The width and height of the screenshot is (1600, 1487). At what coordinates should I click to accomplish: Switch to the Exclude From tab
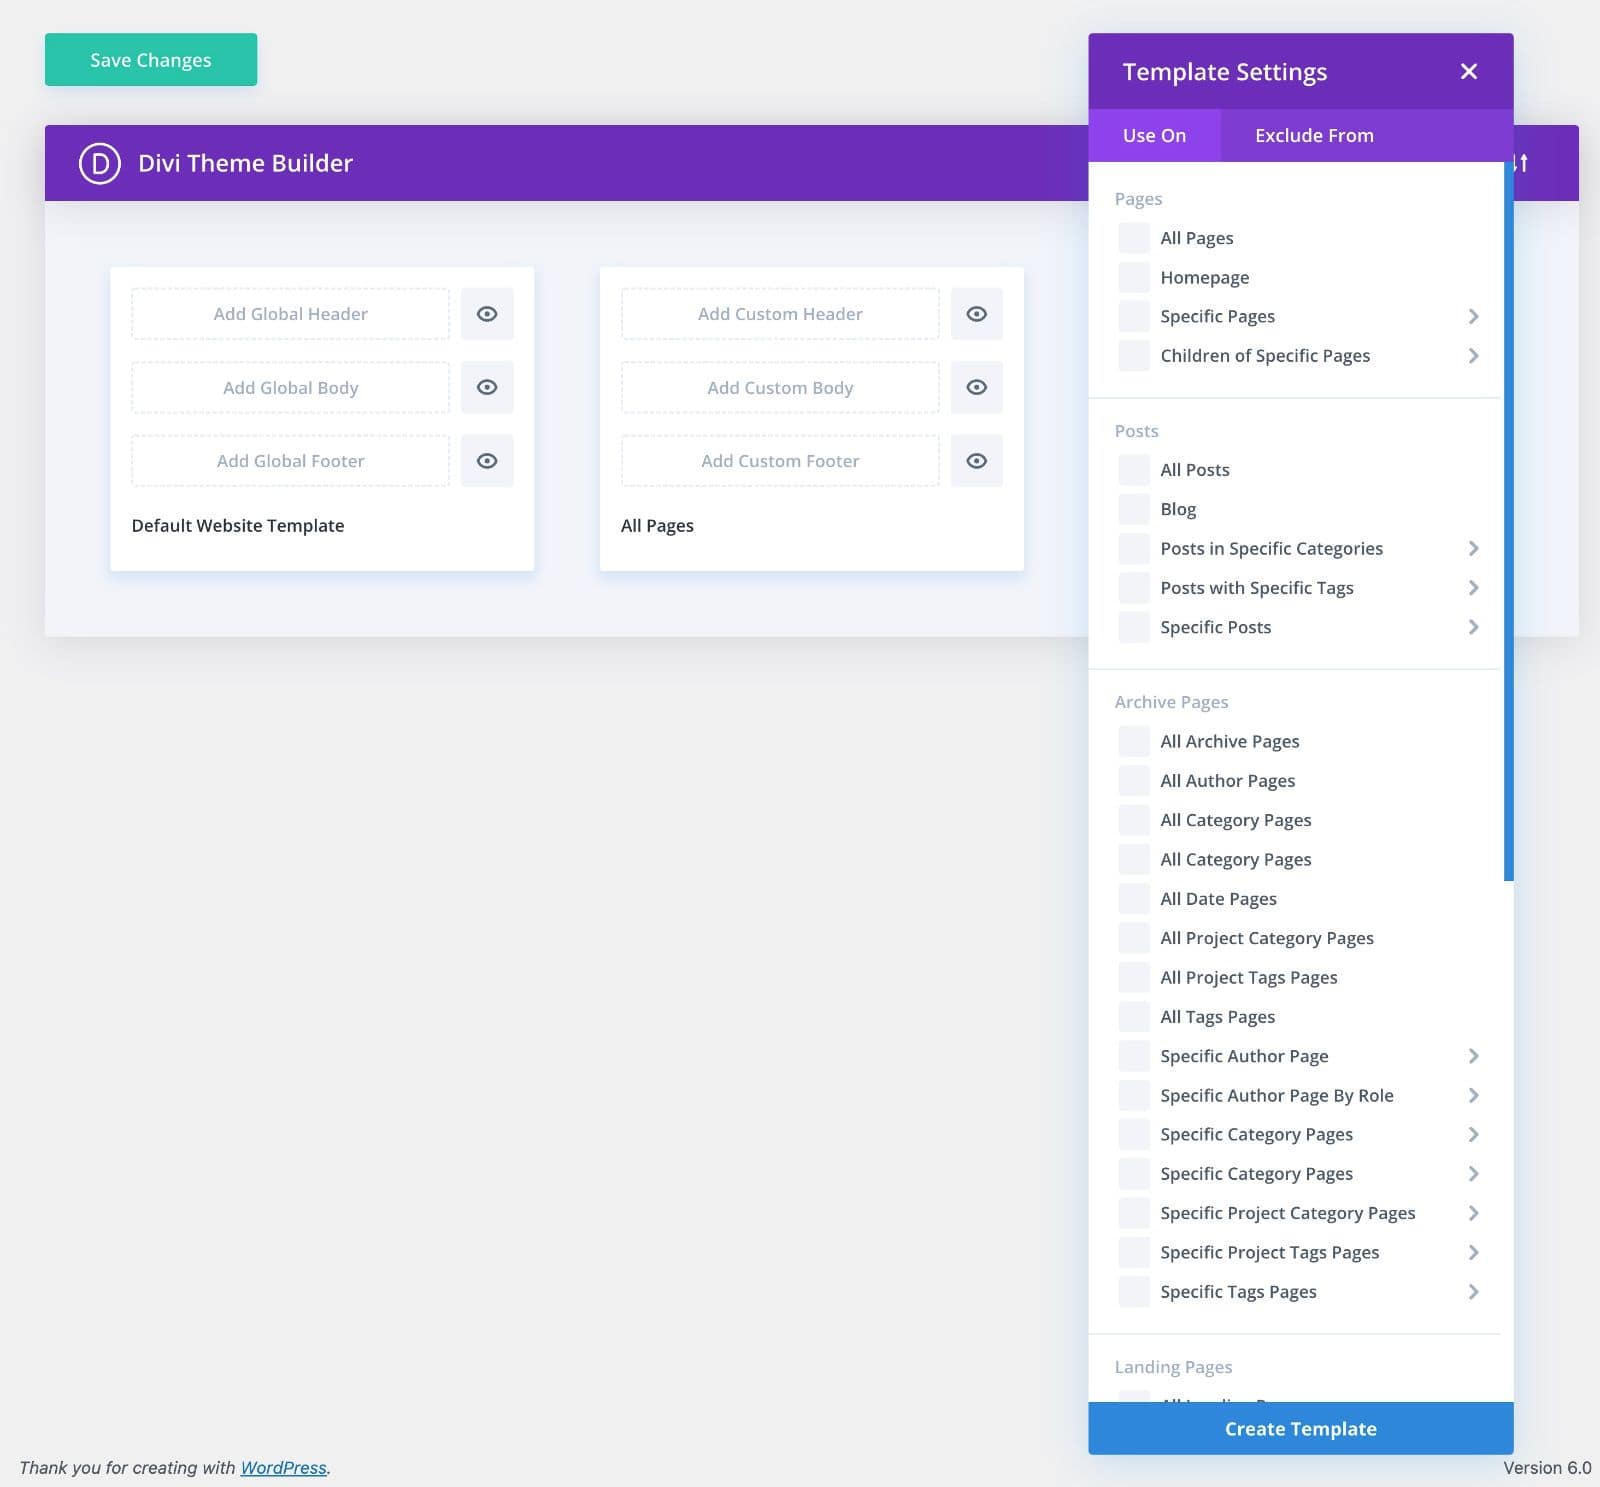pyautogui.click(x=1313, y=135)
